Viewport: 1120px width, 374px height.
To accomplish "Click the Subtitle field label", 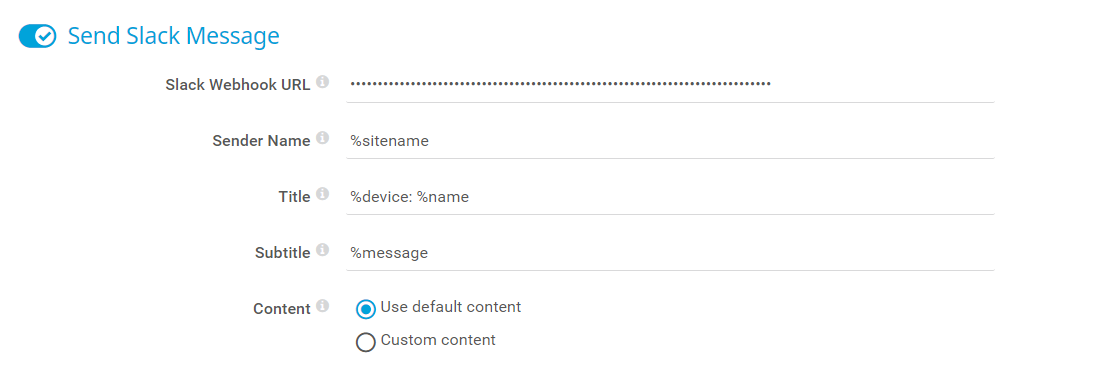I will click(283, 253).
